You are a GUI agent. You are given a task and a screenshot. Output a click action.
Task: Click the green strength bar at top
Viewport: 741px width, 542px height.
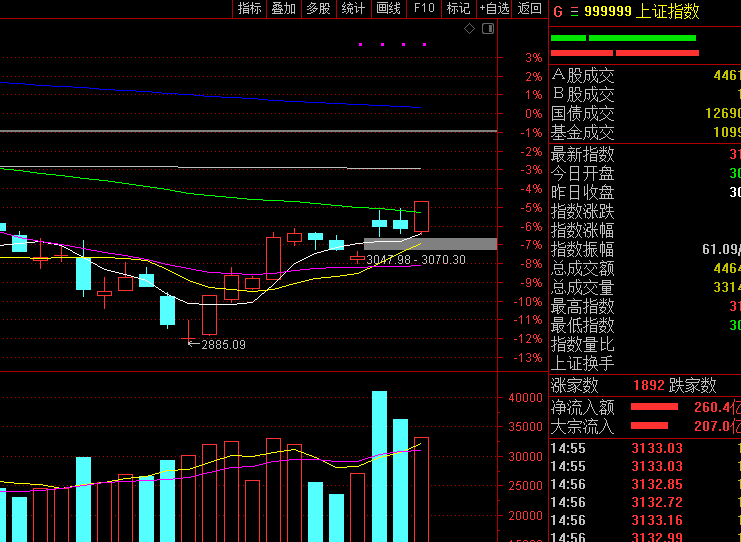coord(623,38)
